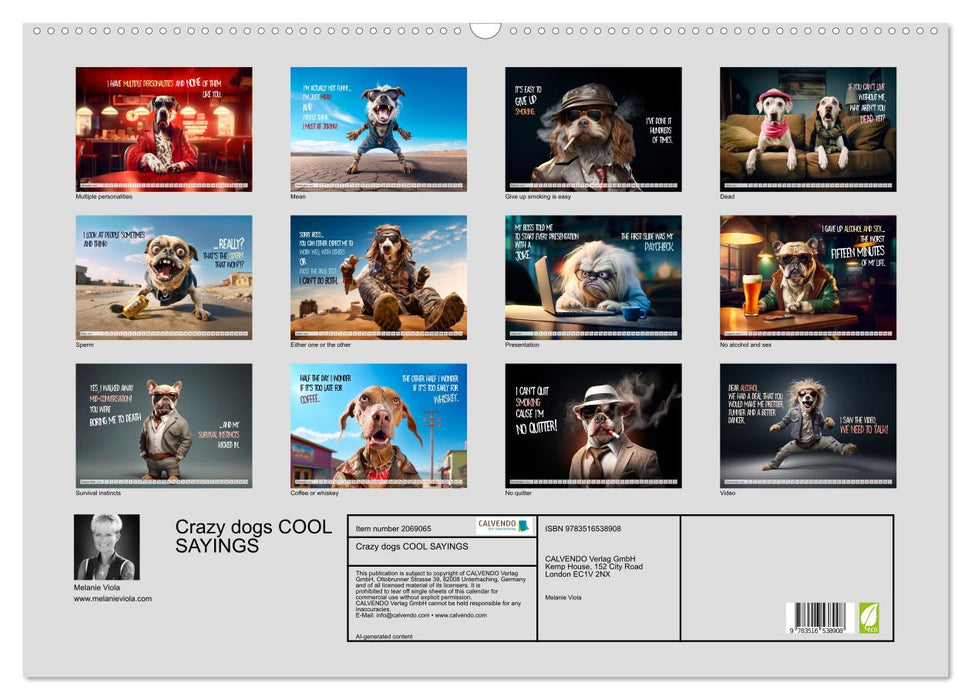Click the title 'Crazy dogs COOL SAYINGS'

[x=251, y=535]
